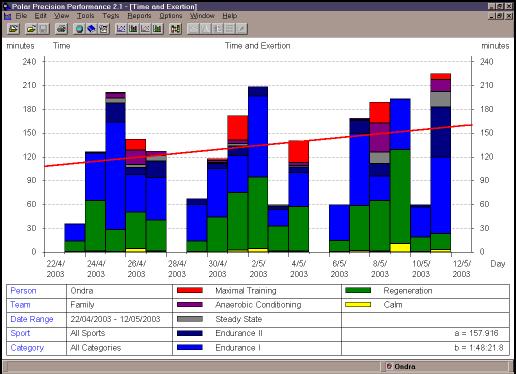Click the 'Anaerobic Conditioning' legend label
Screen dimensions: 516x374
(x=258, y=305)
